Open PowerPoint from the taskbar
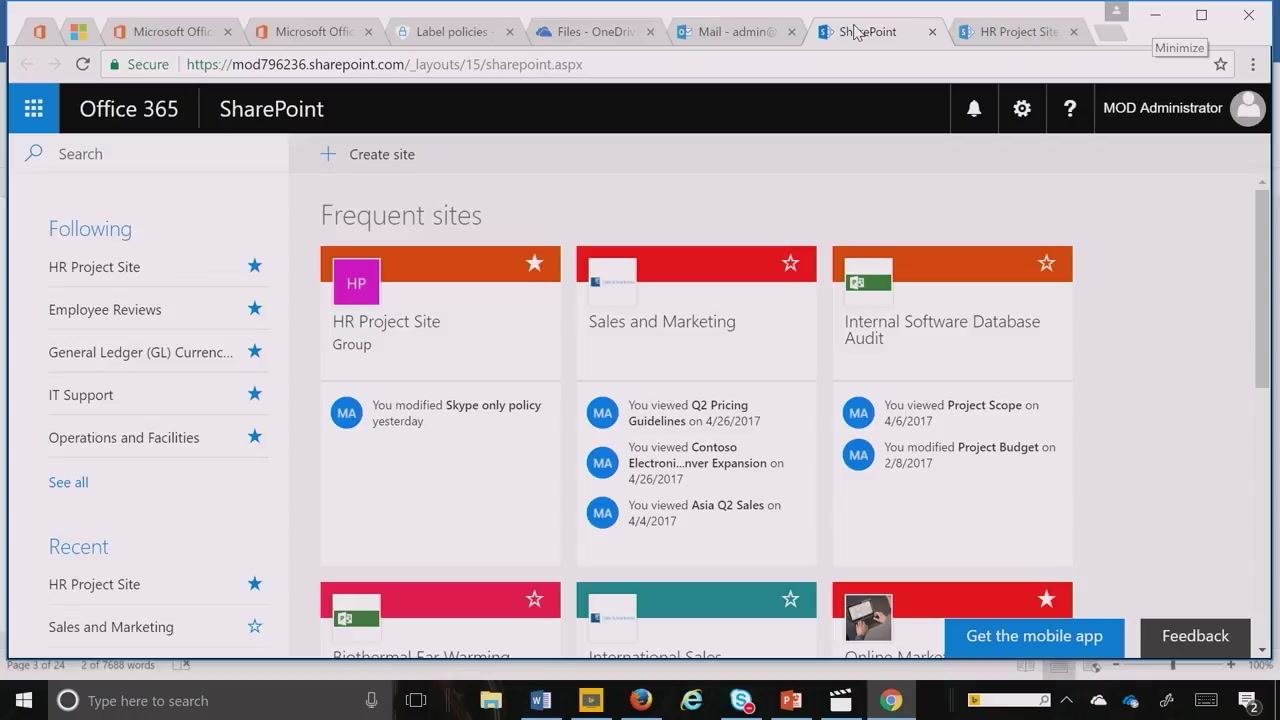Image resolution: width=1280 pixels, height=720 pixels. pyautogui.click(x=791, y=700)
